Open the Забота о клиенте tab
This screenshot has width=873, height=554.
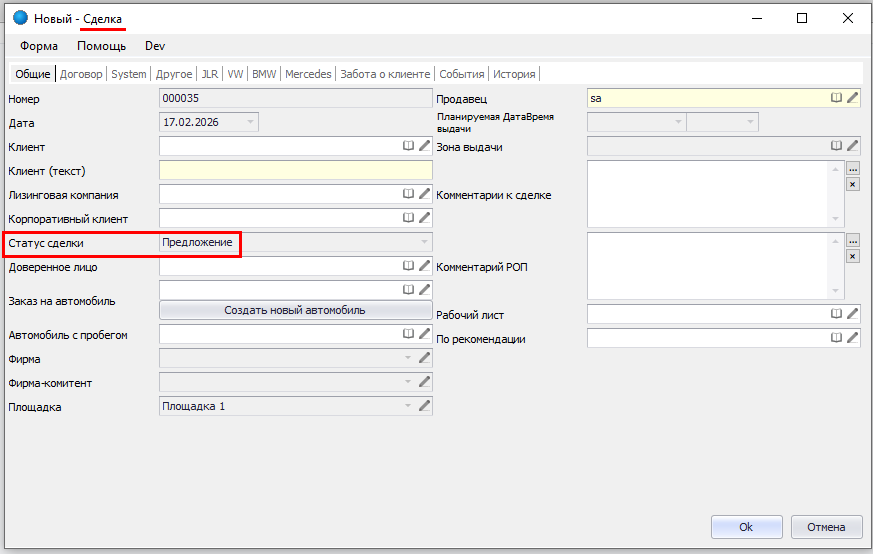(385, 74)
